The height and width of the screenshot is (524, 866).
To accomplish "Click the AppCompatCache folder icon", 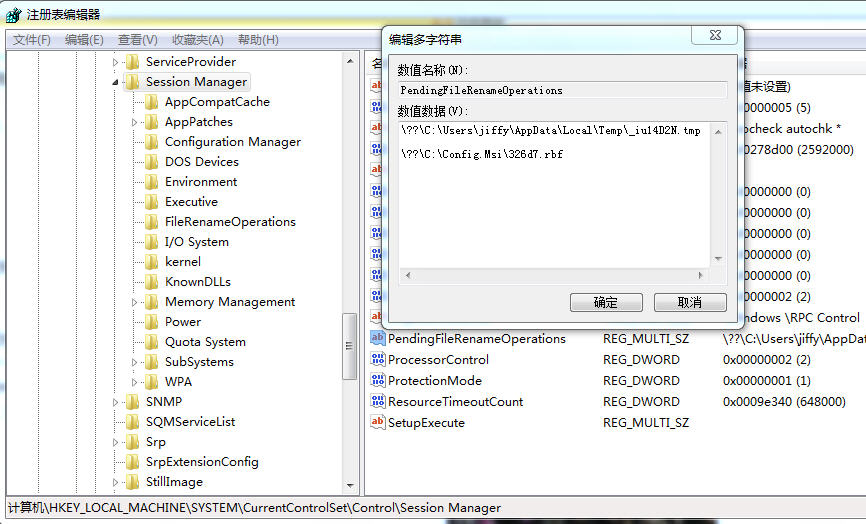I will click(152, 102).
